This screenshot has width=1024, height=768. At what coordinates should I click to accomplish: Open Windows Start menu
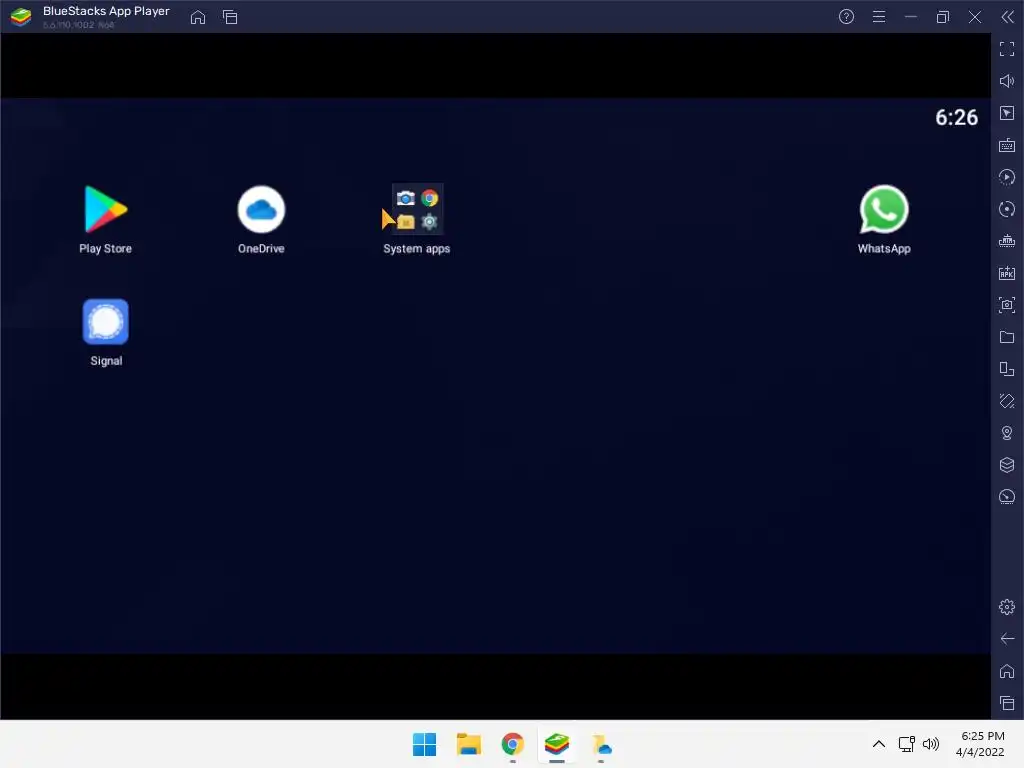424,744
